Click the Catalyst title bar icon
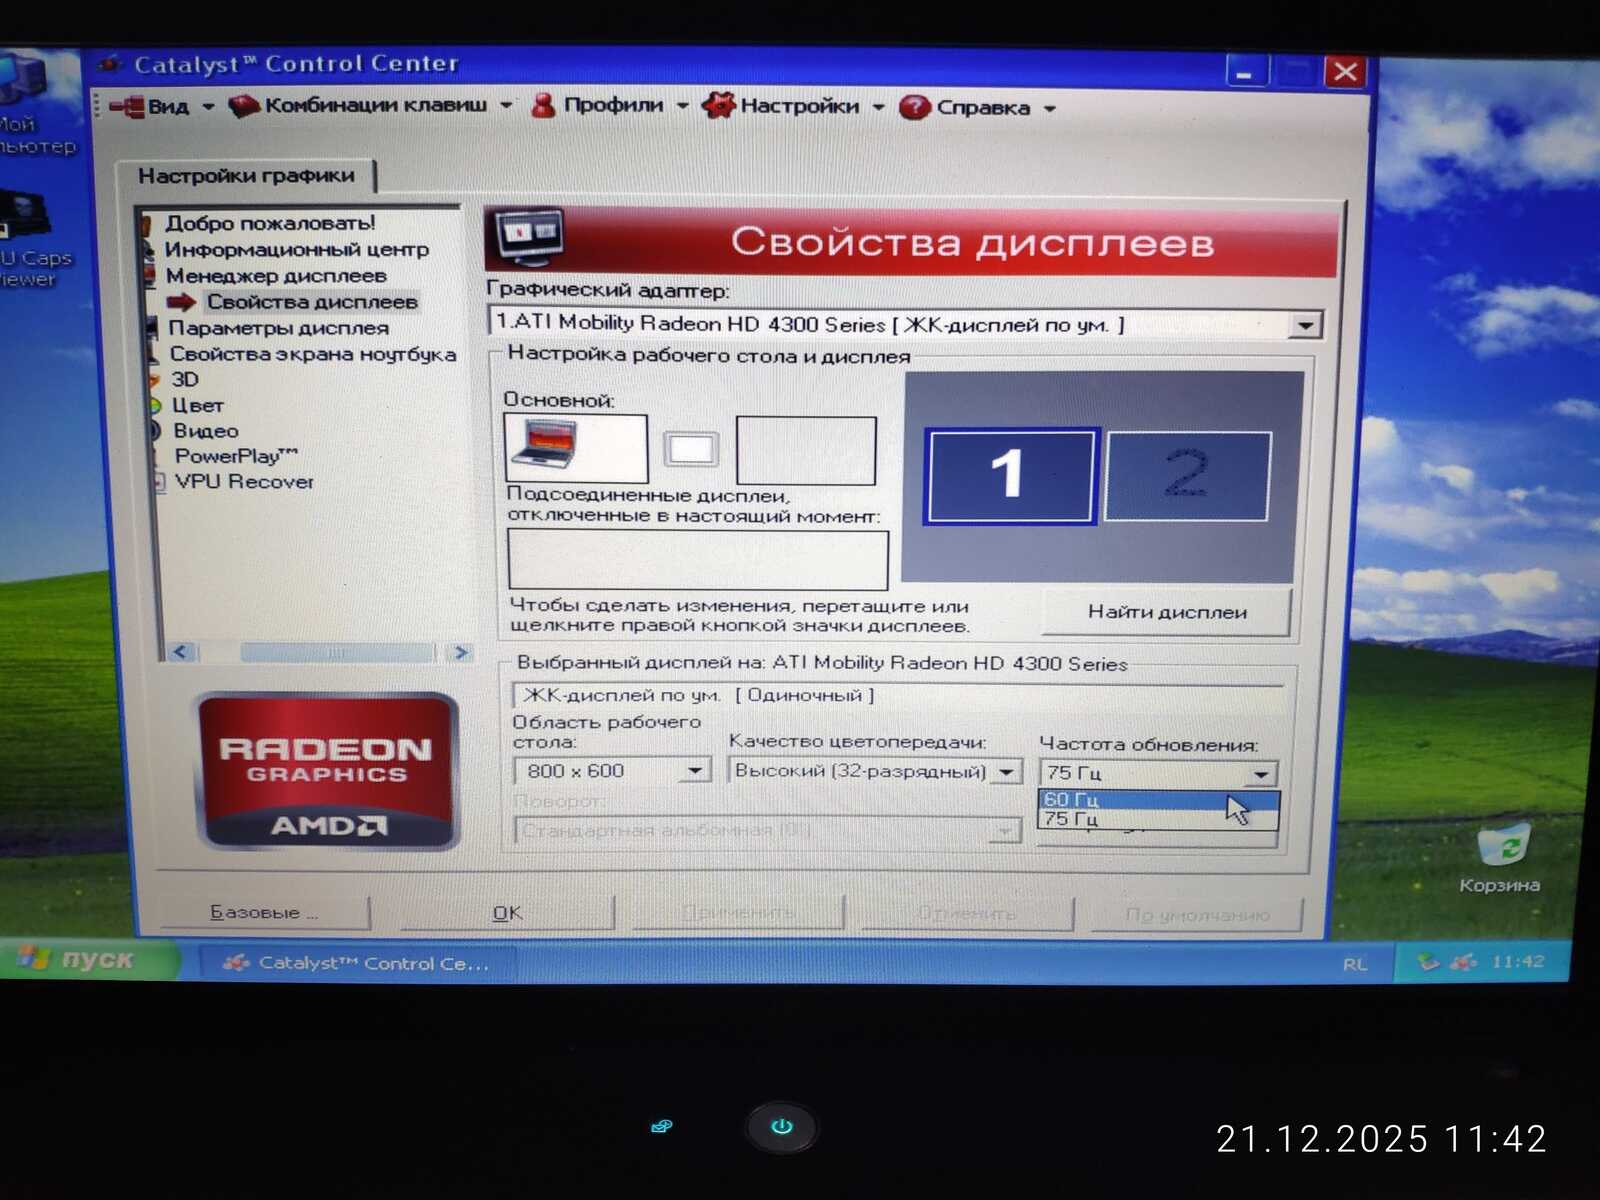Viewport: 1600px width, 1200px height. pyautogui.click(x=112, y=64)
